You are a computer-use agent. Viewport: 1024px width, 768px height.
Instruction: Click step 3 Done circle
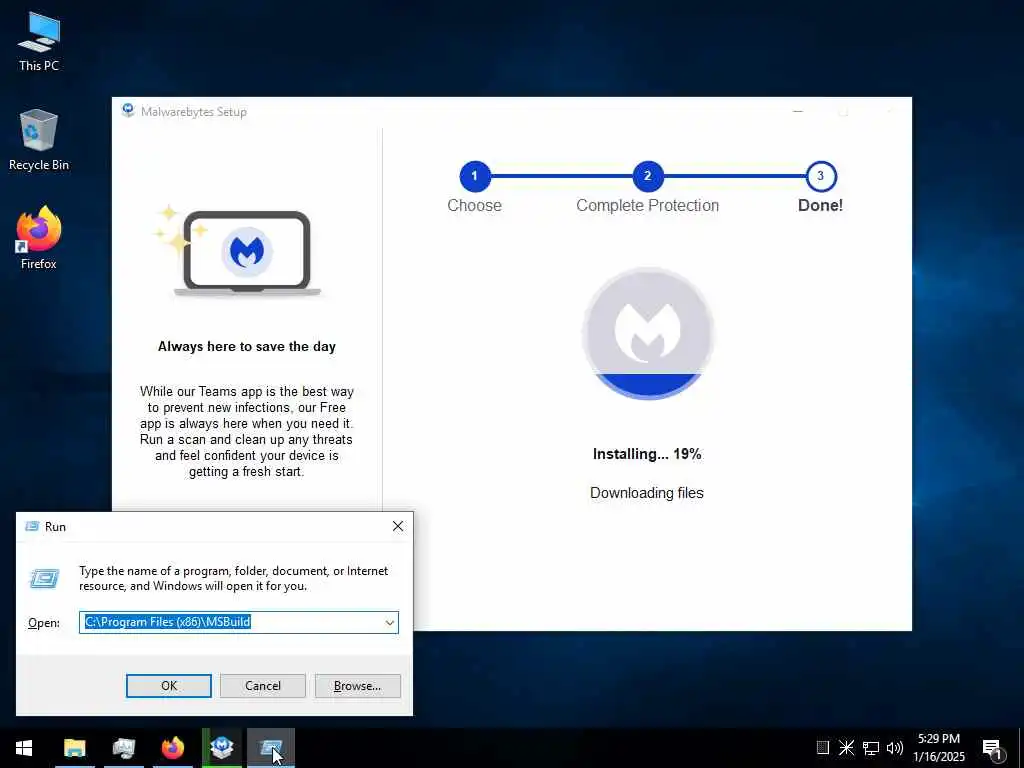(821, 176)
